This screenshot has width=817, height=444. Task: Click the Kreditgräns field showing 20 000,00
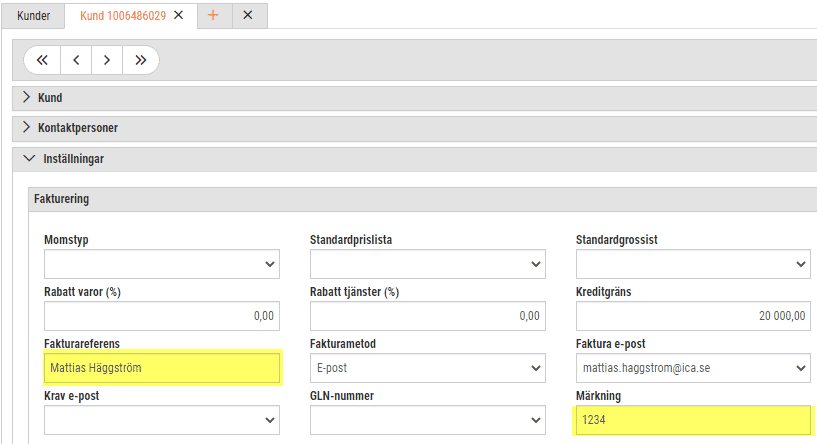click(693, 316)
